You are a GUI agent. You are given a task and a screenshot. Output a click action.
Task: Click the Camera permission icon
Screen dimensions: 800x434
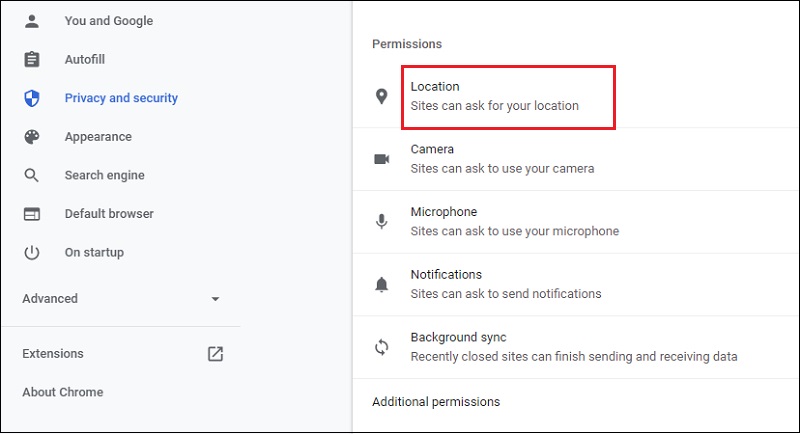click(x=381, y=159)
